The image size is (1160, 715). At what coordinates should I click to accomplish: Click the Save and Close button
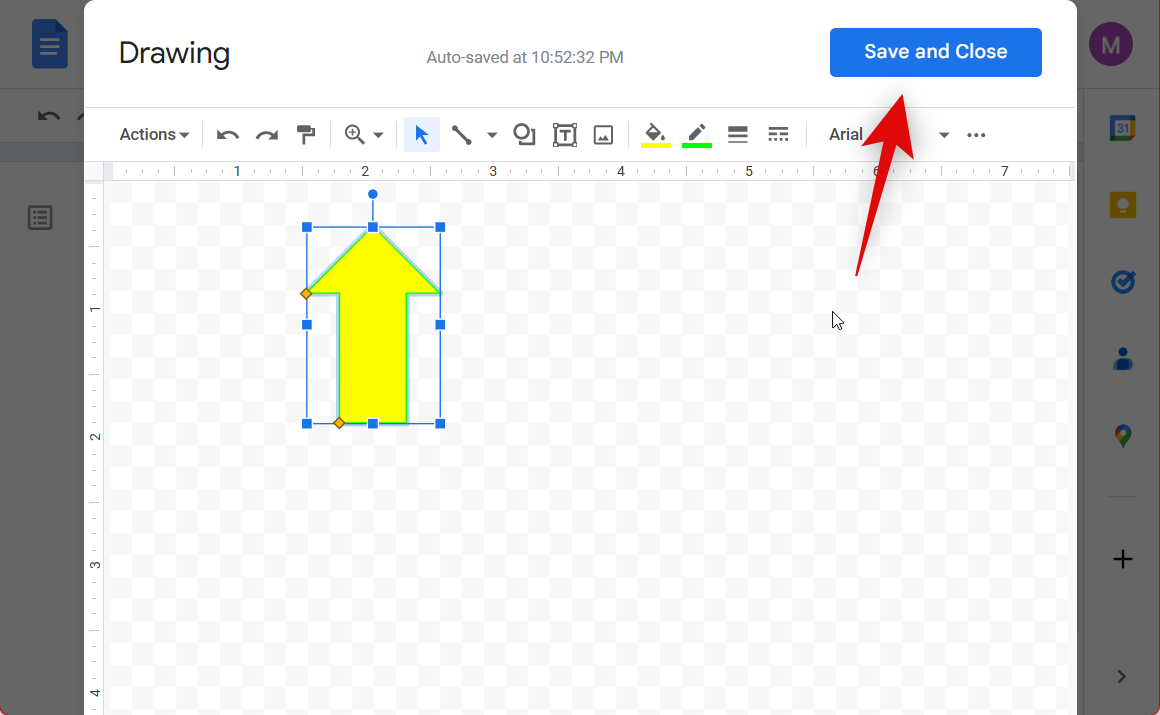[x=935, y=52]
